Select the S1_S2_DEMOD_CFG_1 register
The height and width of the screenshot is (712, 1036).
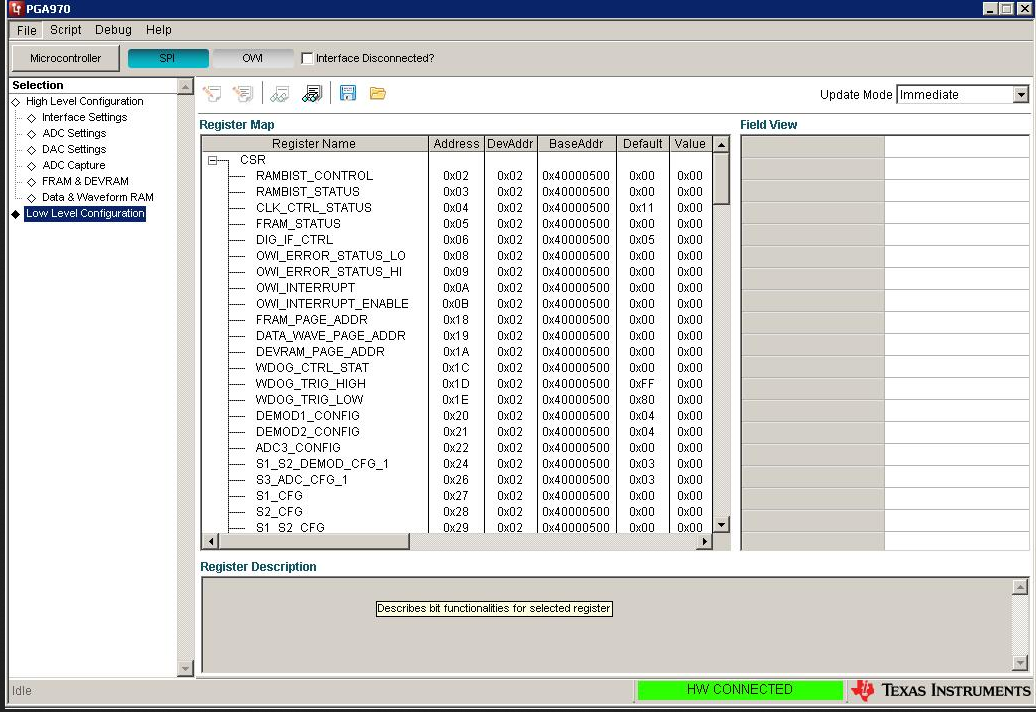[x=322, y=464]
